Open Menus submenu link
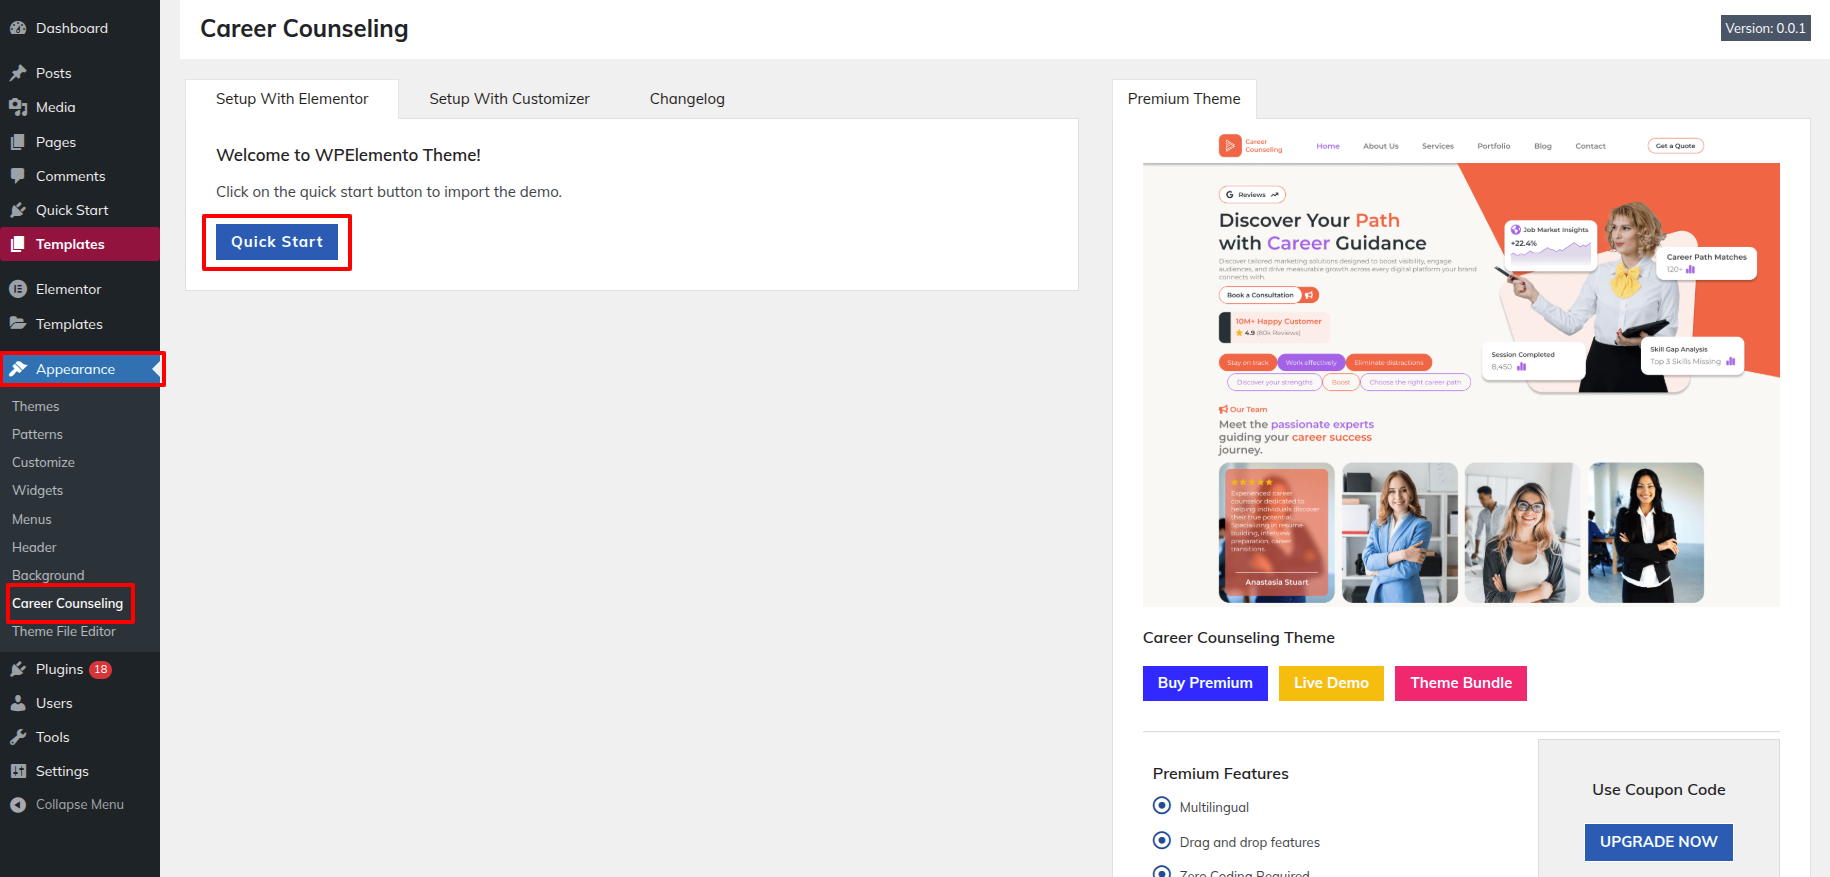The height and width of the screenshot is (877, 1830). (32, 519)
